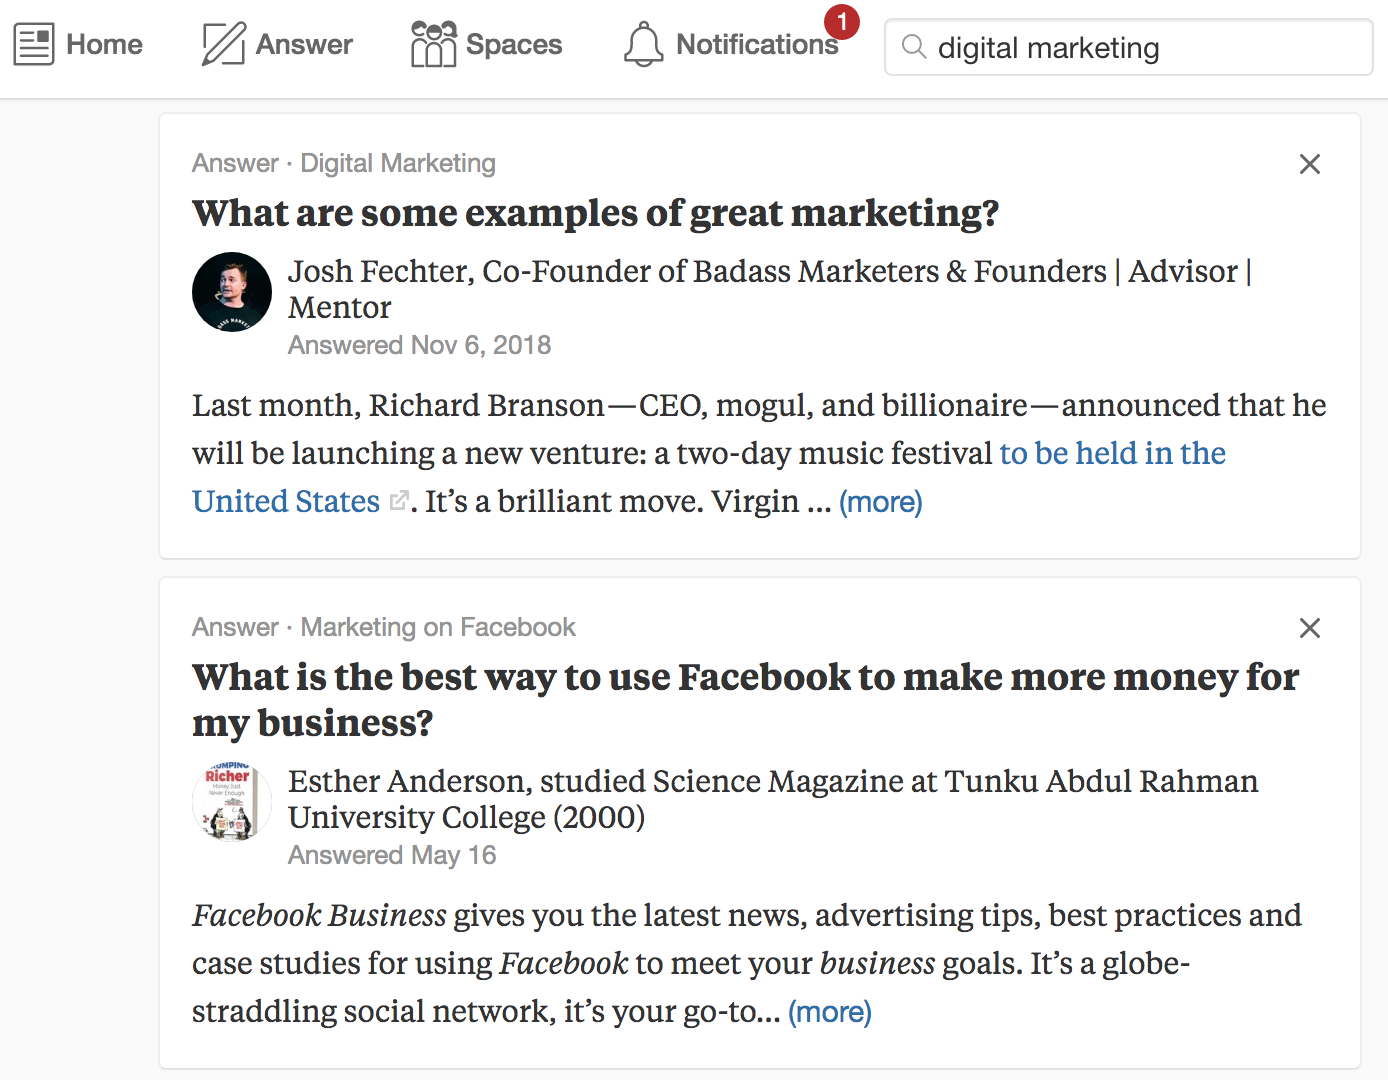Dismiss the Facebook business answer card

coord(1309,628)
